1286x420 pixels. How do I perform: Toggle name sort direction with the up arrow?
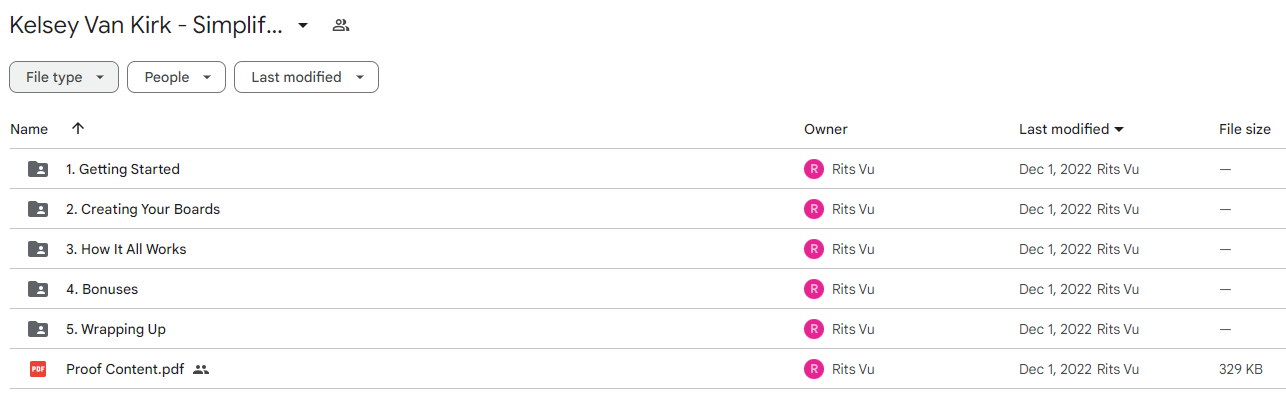pyautogui.click(x=78, y=129)
